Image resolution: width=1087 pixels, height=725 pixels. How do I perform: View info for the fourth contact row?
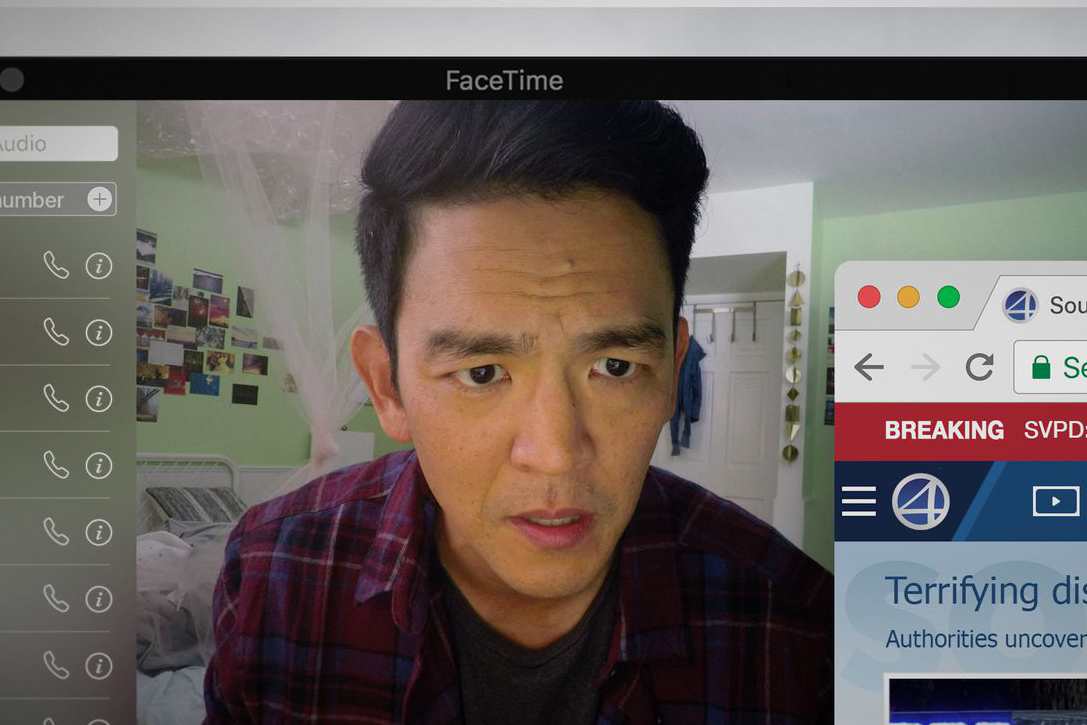pos(98,465)
